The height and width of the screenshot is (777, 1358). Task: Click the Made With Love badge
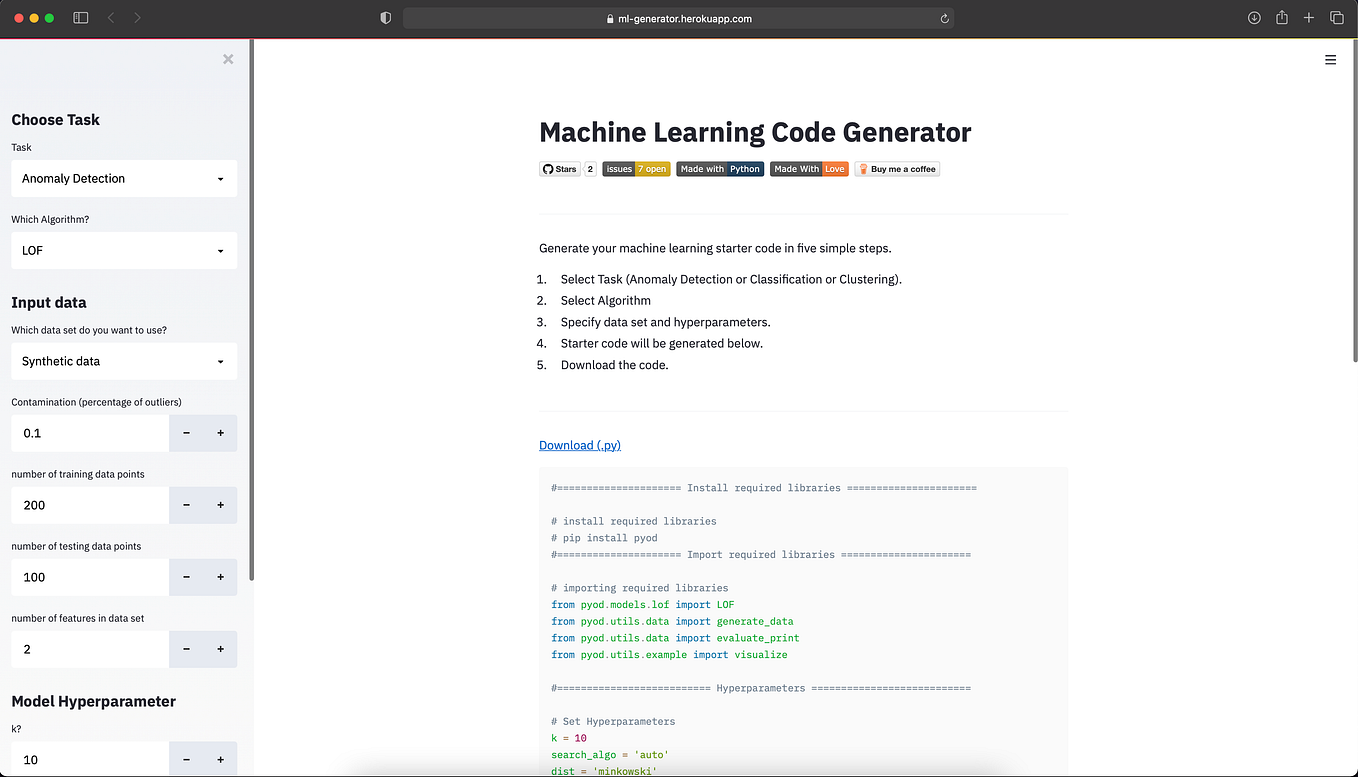point(808,168)
